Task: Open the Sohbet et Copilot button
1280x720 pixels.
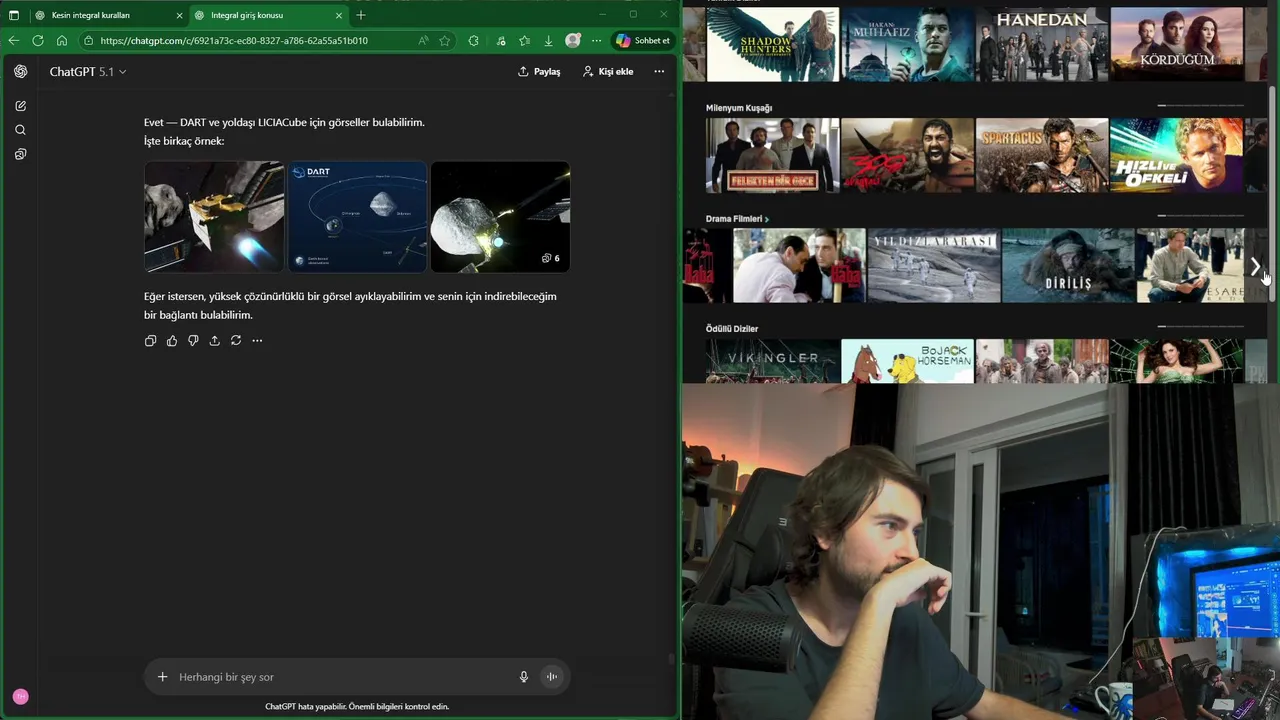Action: click(642, 41)
